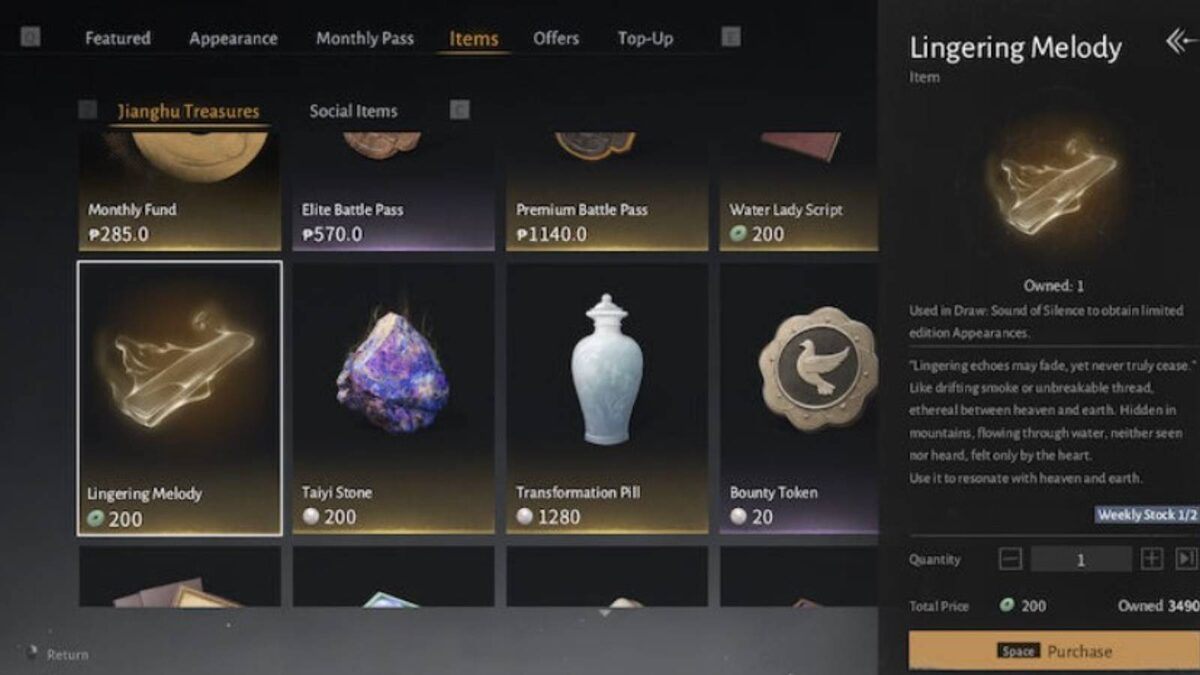This screenshot has width=1200, height=675.
Task: Go to the Monthly Pass tab
Action: (364, 39)
